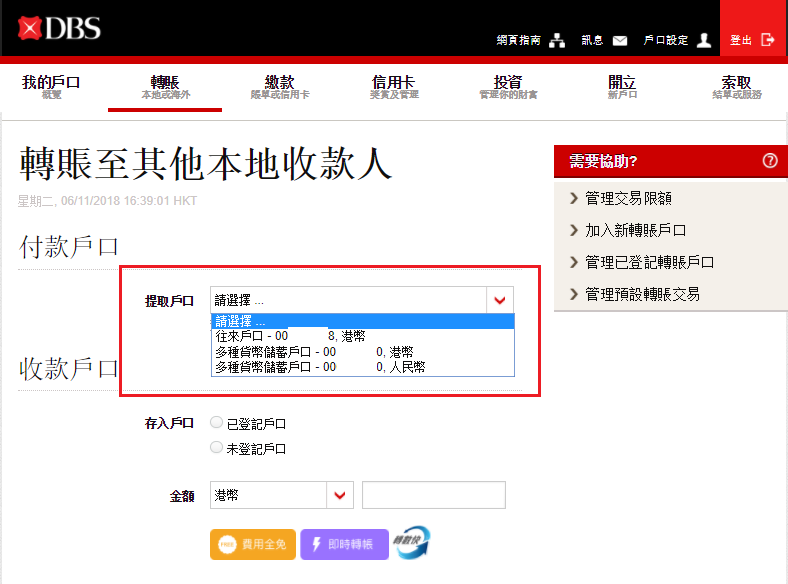Open the sitemap icon next to 網頁指南
The width and height of the screenshot is (788, 584).
[x=558, y=41]
